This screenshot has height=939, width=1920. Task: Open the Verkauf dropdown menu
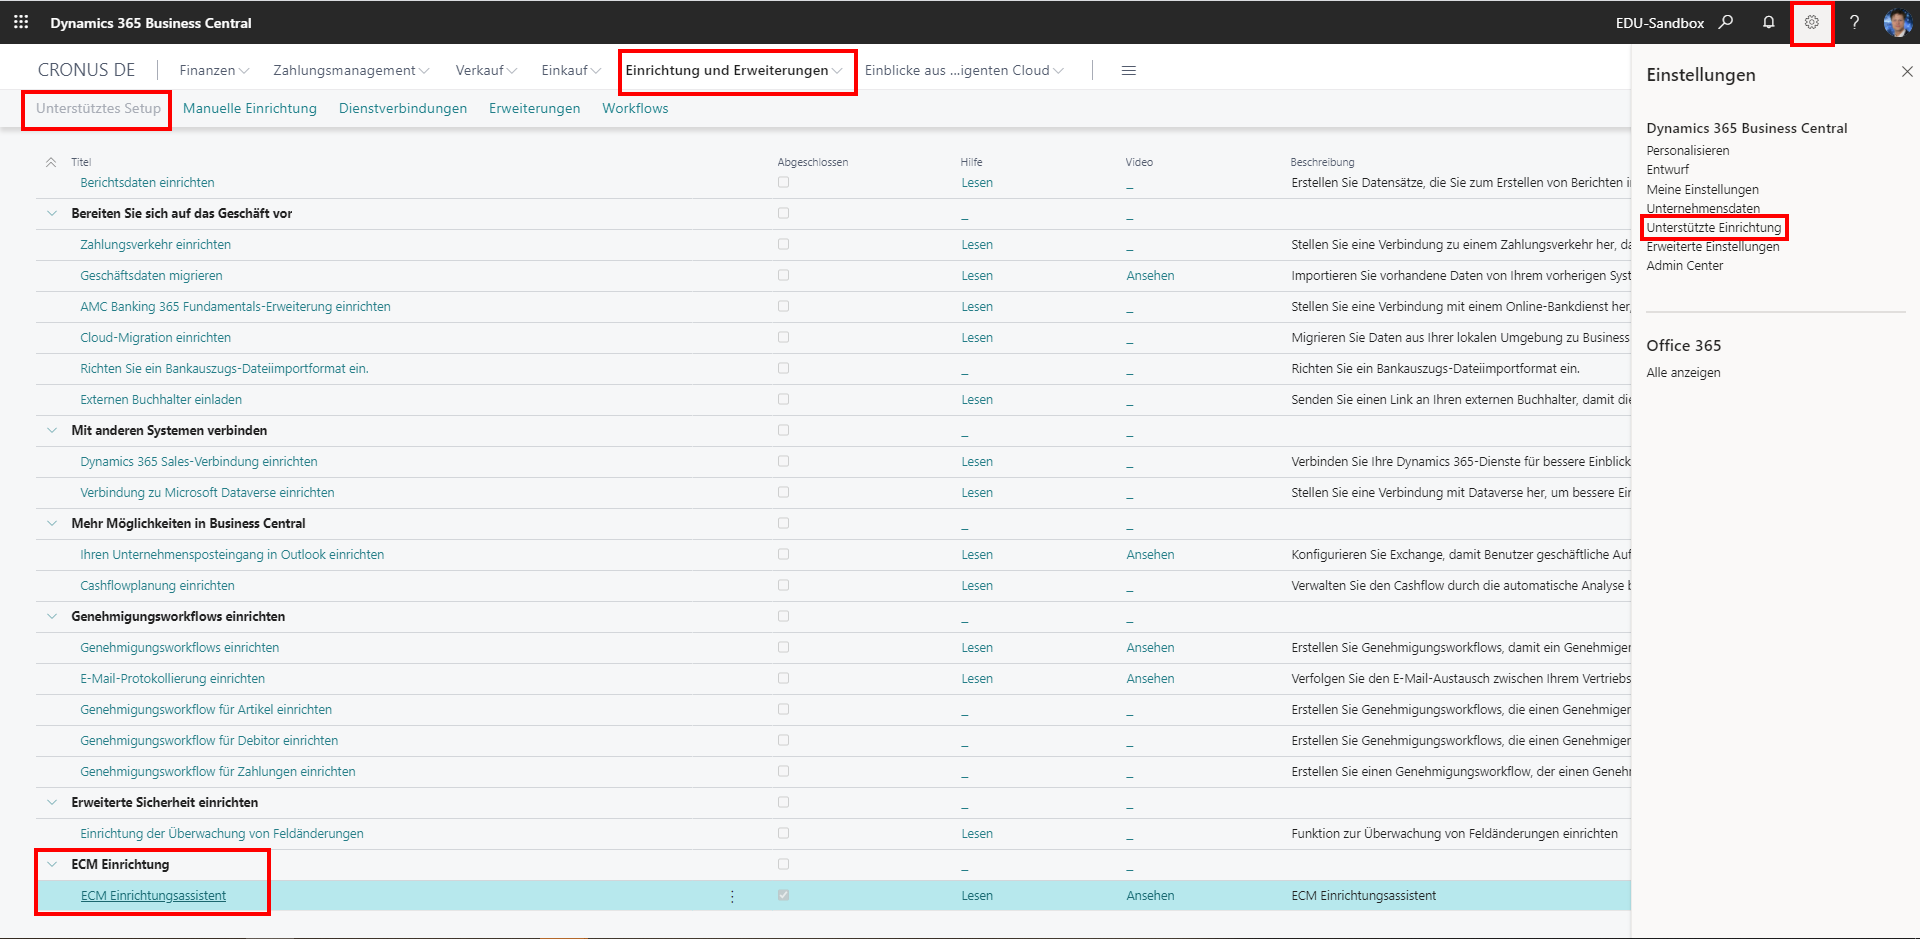tap(486, 70)
